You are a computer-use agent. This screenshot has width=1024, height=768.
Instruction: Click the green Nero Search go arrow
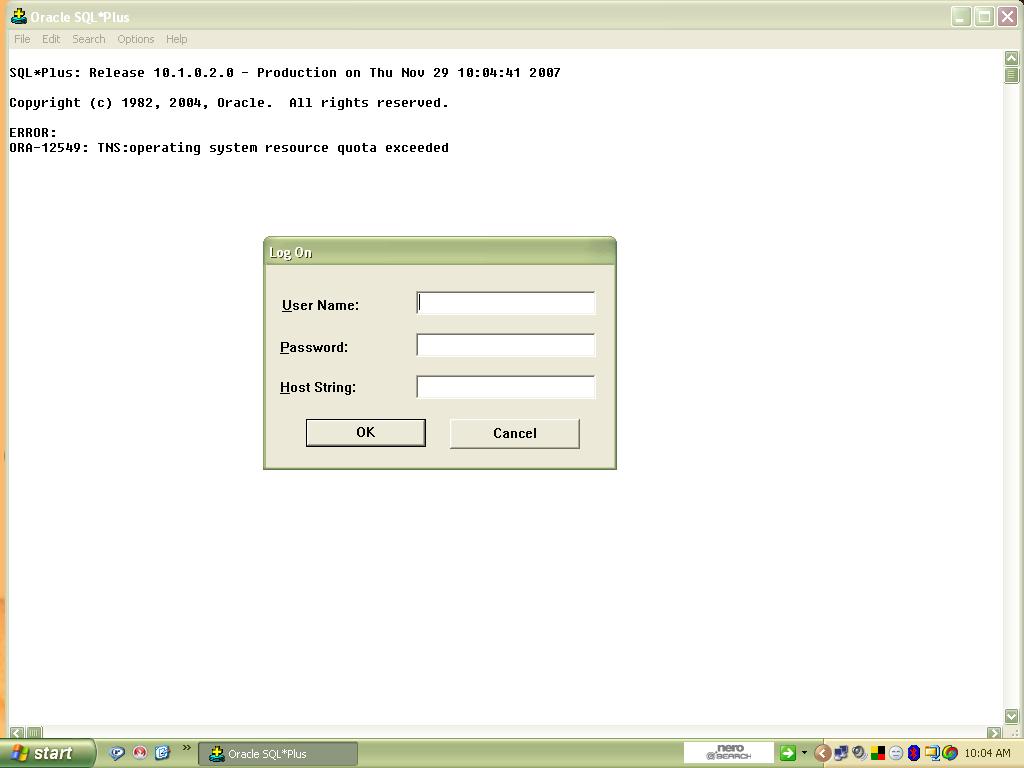click(788, 753)
